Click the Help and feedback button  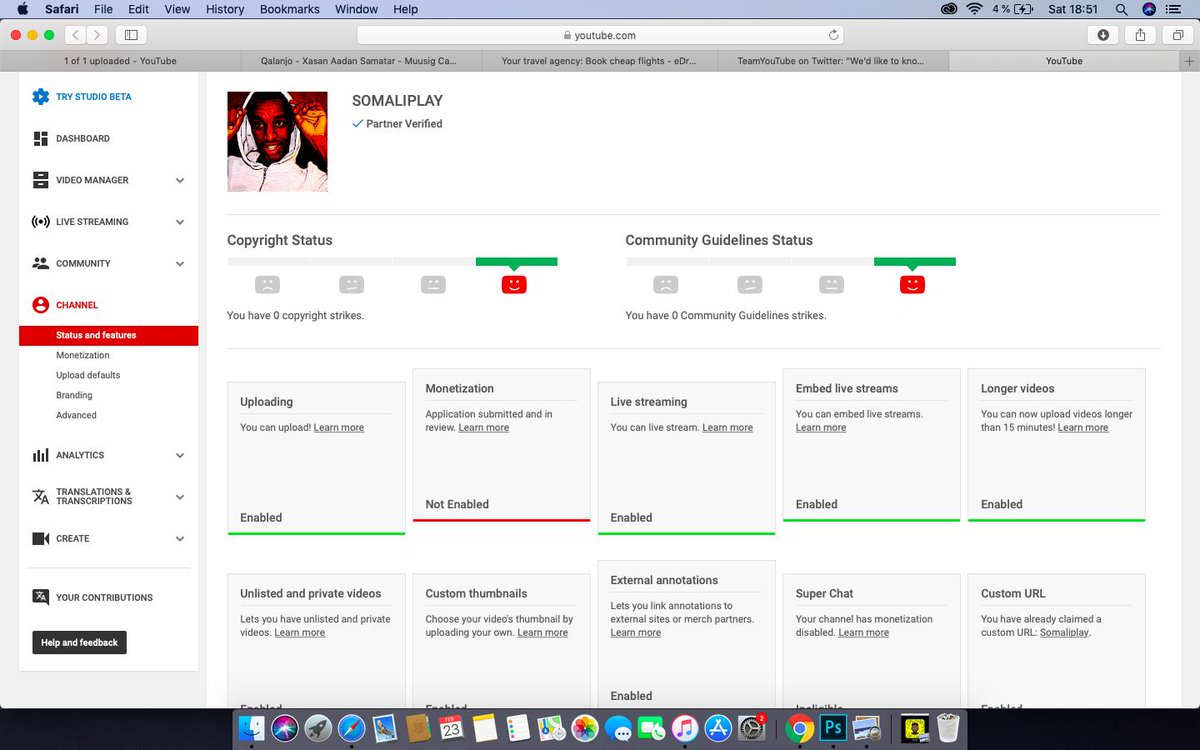click(79, 642)
